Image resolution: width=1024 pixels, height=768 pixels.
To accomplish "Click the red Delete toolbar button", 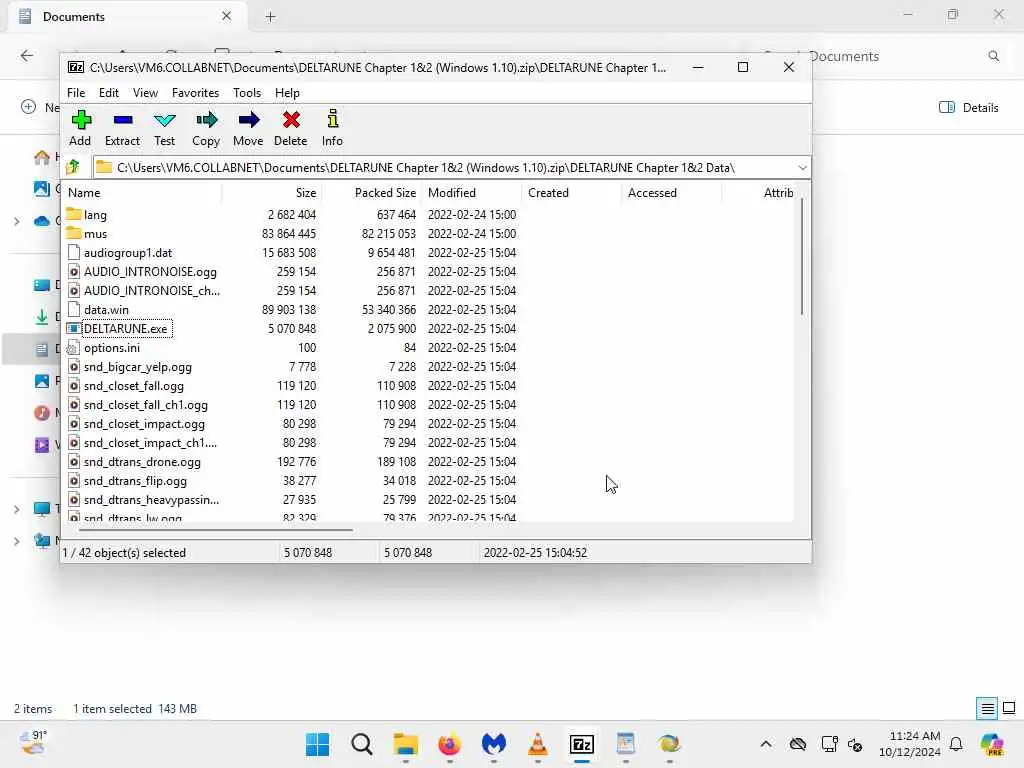I will 291,128.
